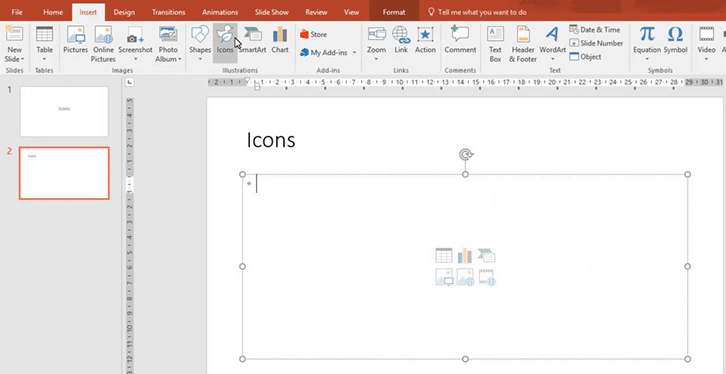Click the WordArt icon
This screenshot has width=726, height=374.
point(552,34)
